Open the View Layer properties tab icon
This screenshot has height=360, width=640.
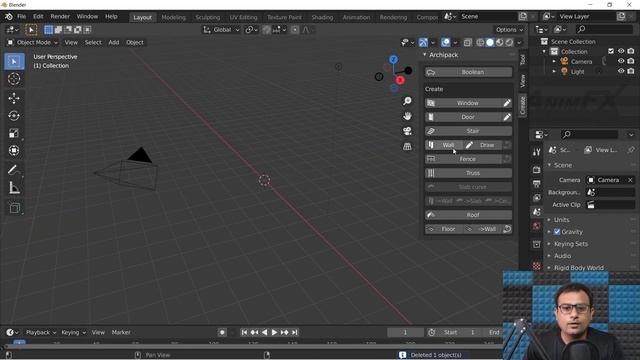(x=536, y=198)
